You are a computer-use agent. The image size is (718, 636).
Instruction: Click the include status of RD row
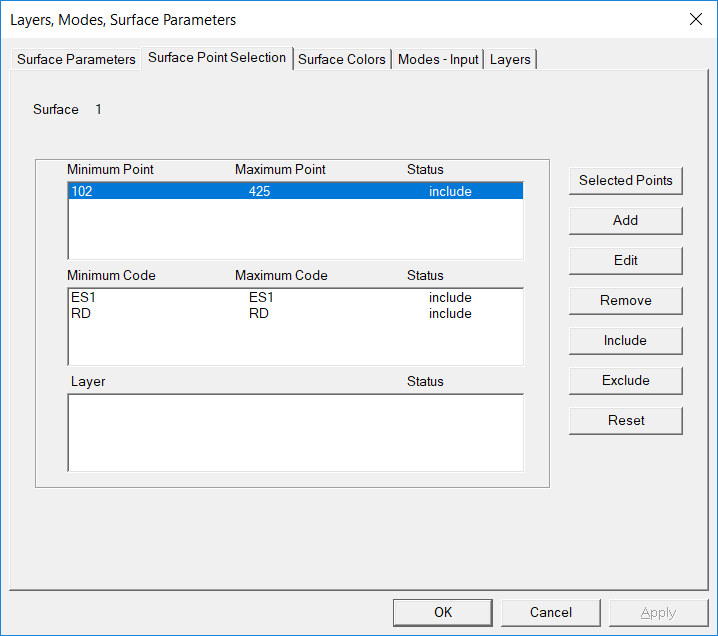pos(450,314)
